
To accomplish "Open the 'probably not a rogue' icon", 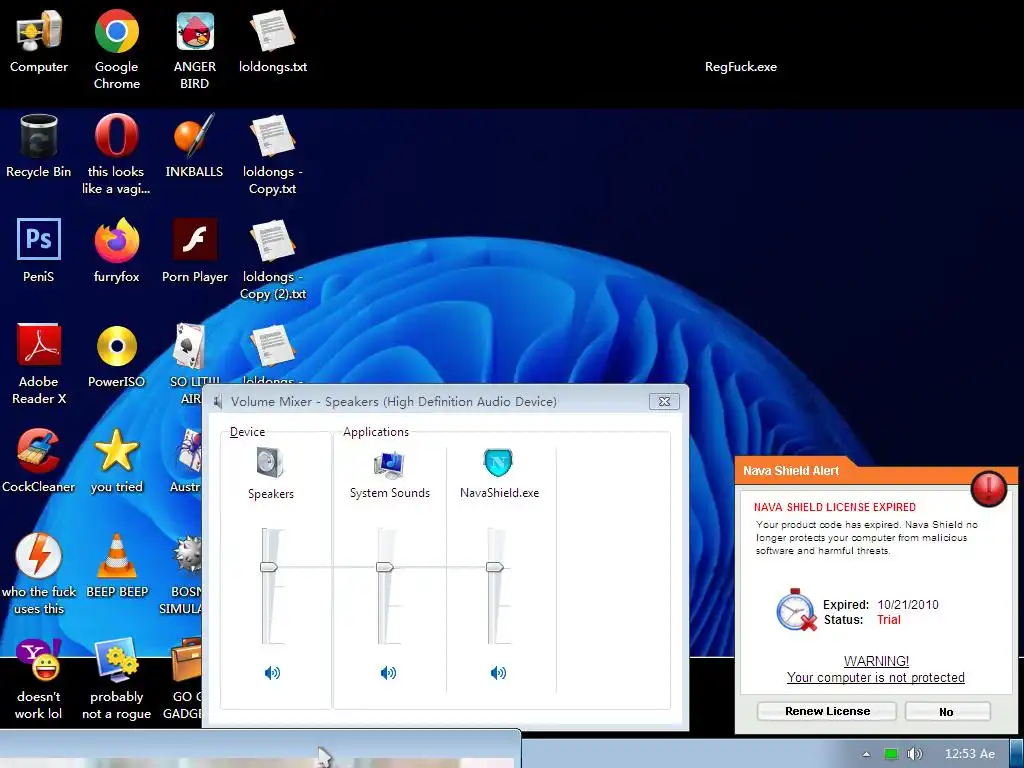I will (116, 660).
